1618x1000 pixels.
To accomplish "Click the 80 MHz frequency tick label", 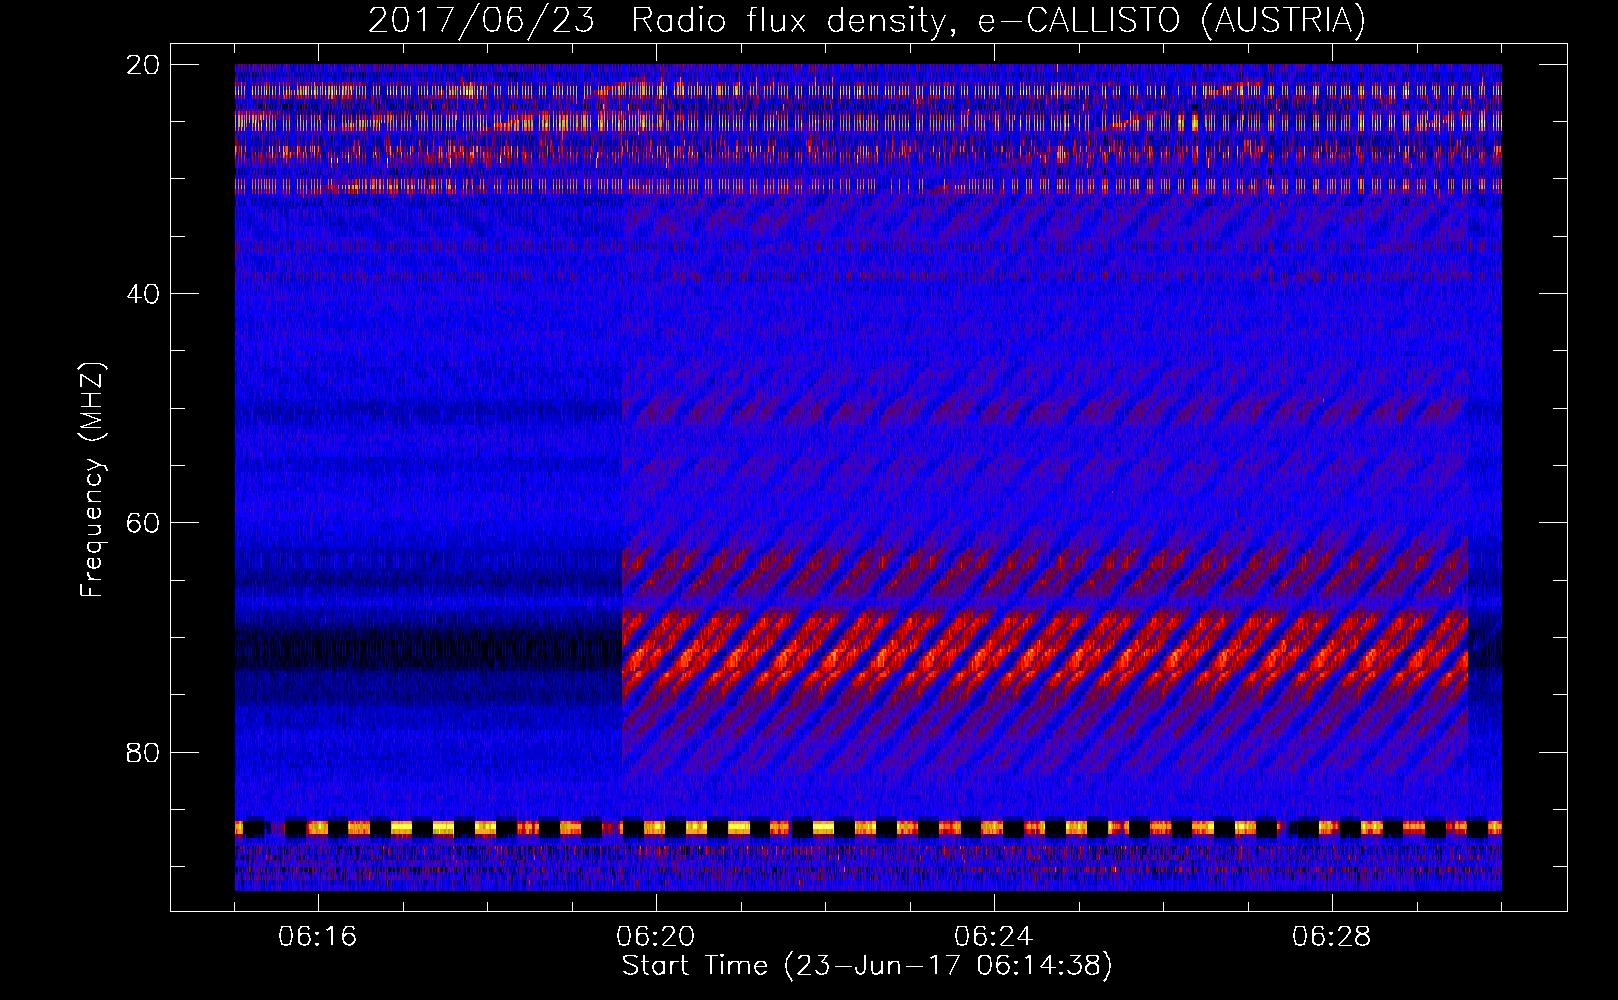I will 143,752.
